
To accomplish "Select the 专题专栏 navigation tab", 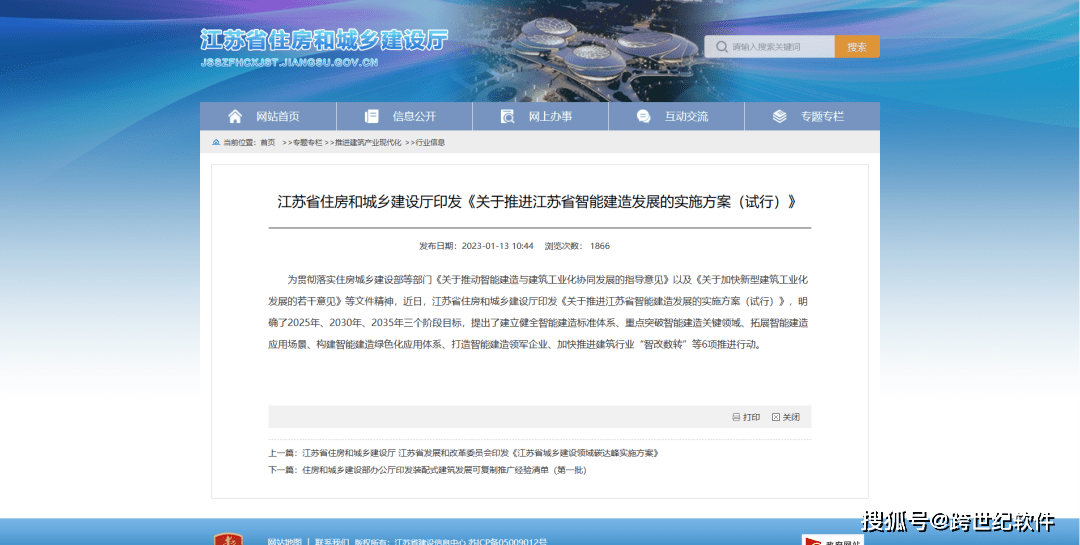I will (812, 116).
